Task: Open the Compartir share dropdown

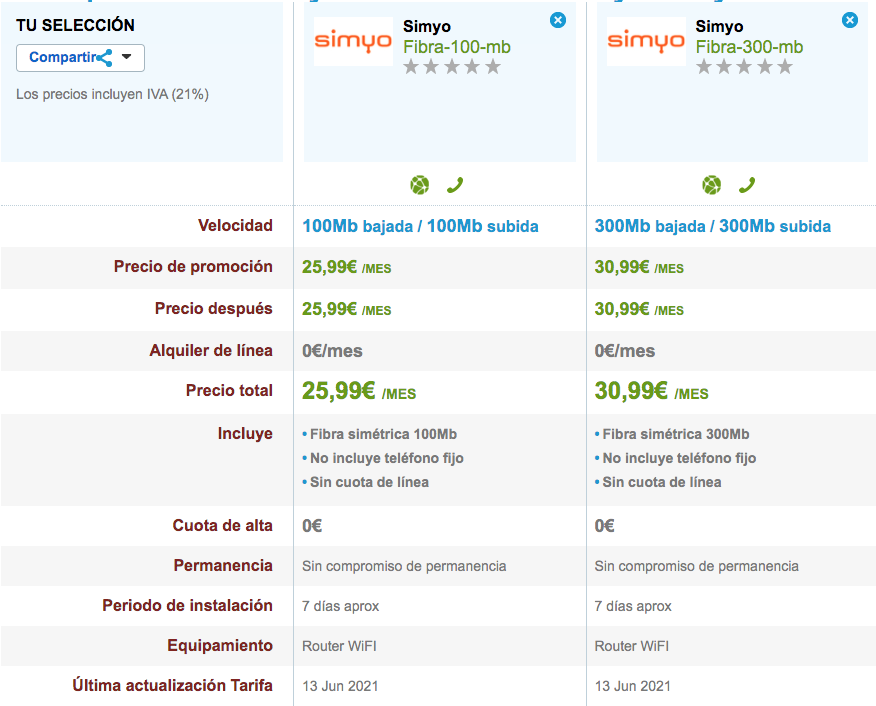Action: [80, 58]
